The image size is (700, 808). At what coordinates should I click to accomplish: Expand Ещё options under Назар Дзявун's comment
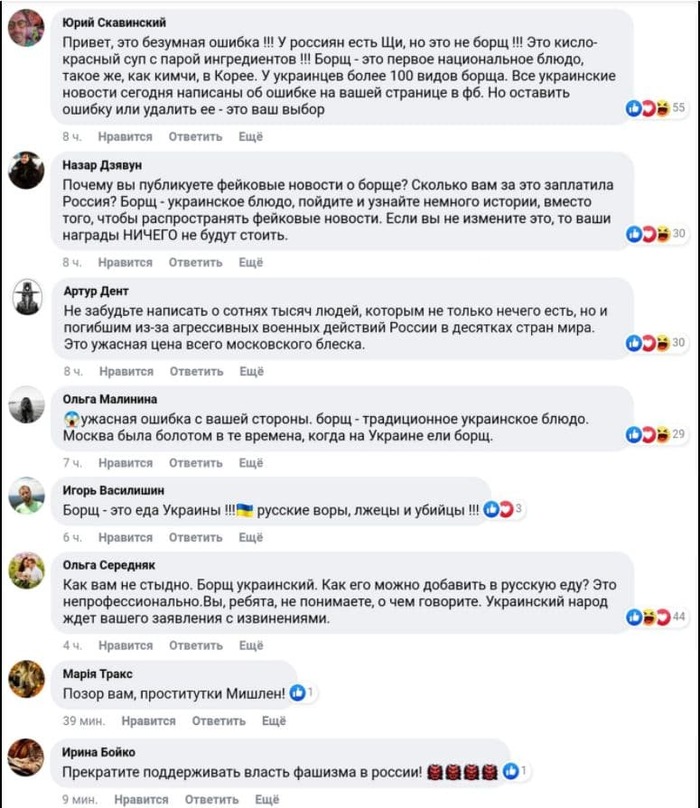(251, 262)
